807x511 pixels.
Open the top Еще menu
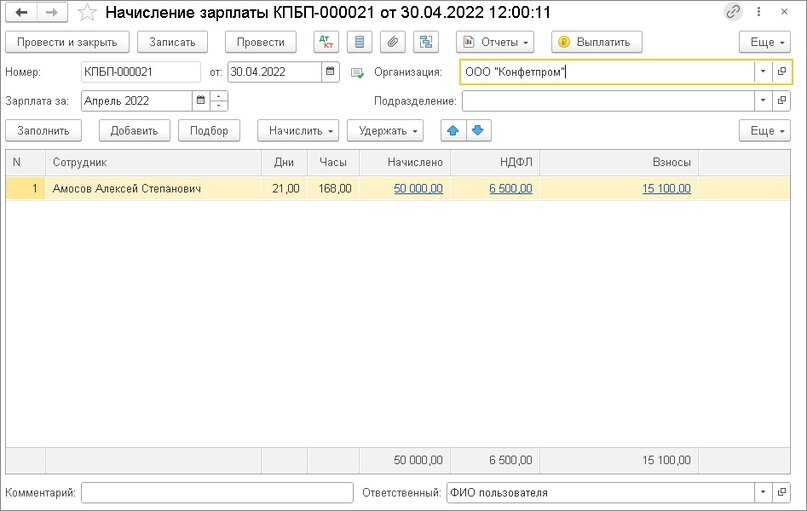pyautogui.click(x=765, y=42)
